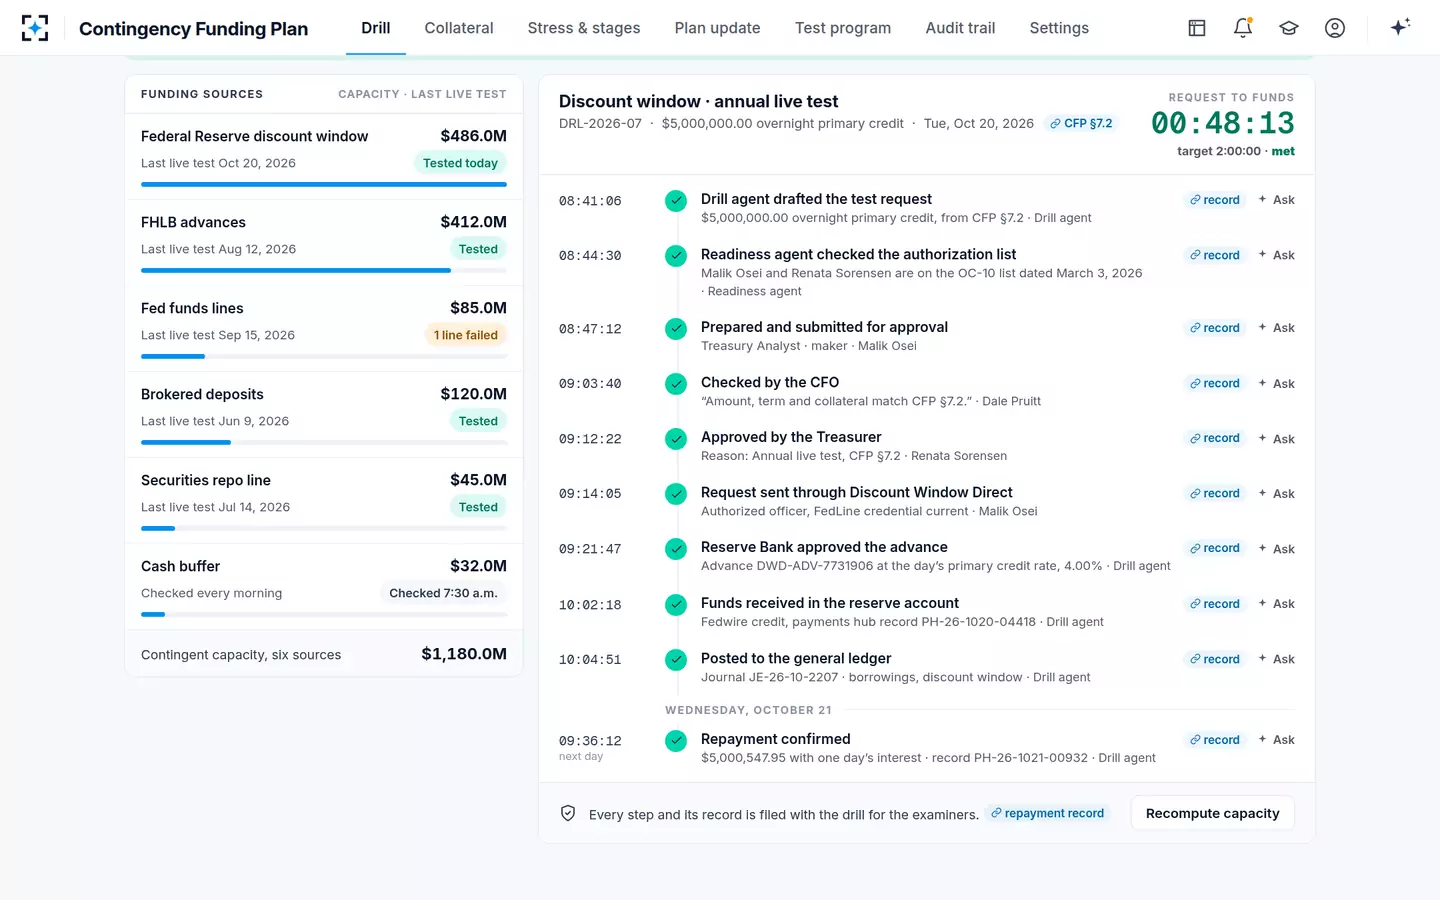Viewport: 1440px width, 900px height.
Task: Click the green check for drafted test request
Action: coord(676,201)
